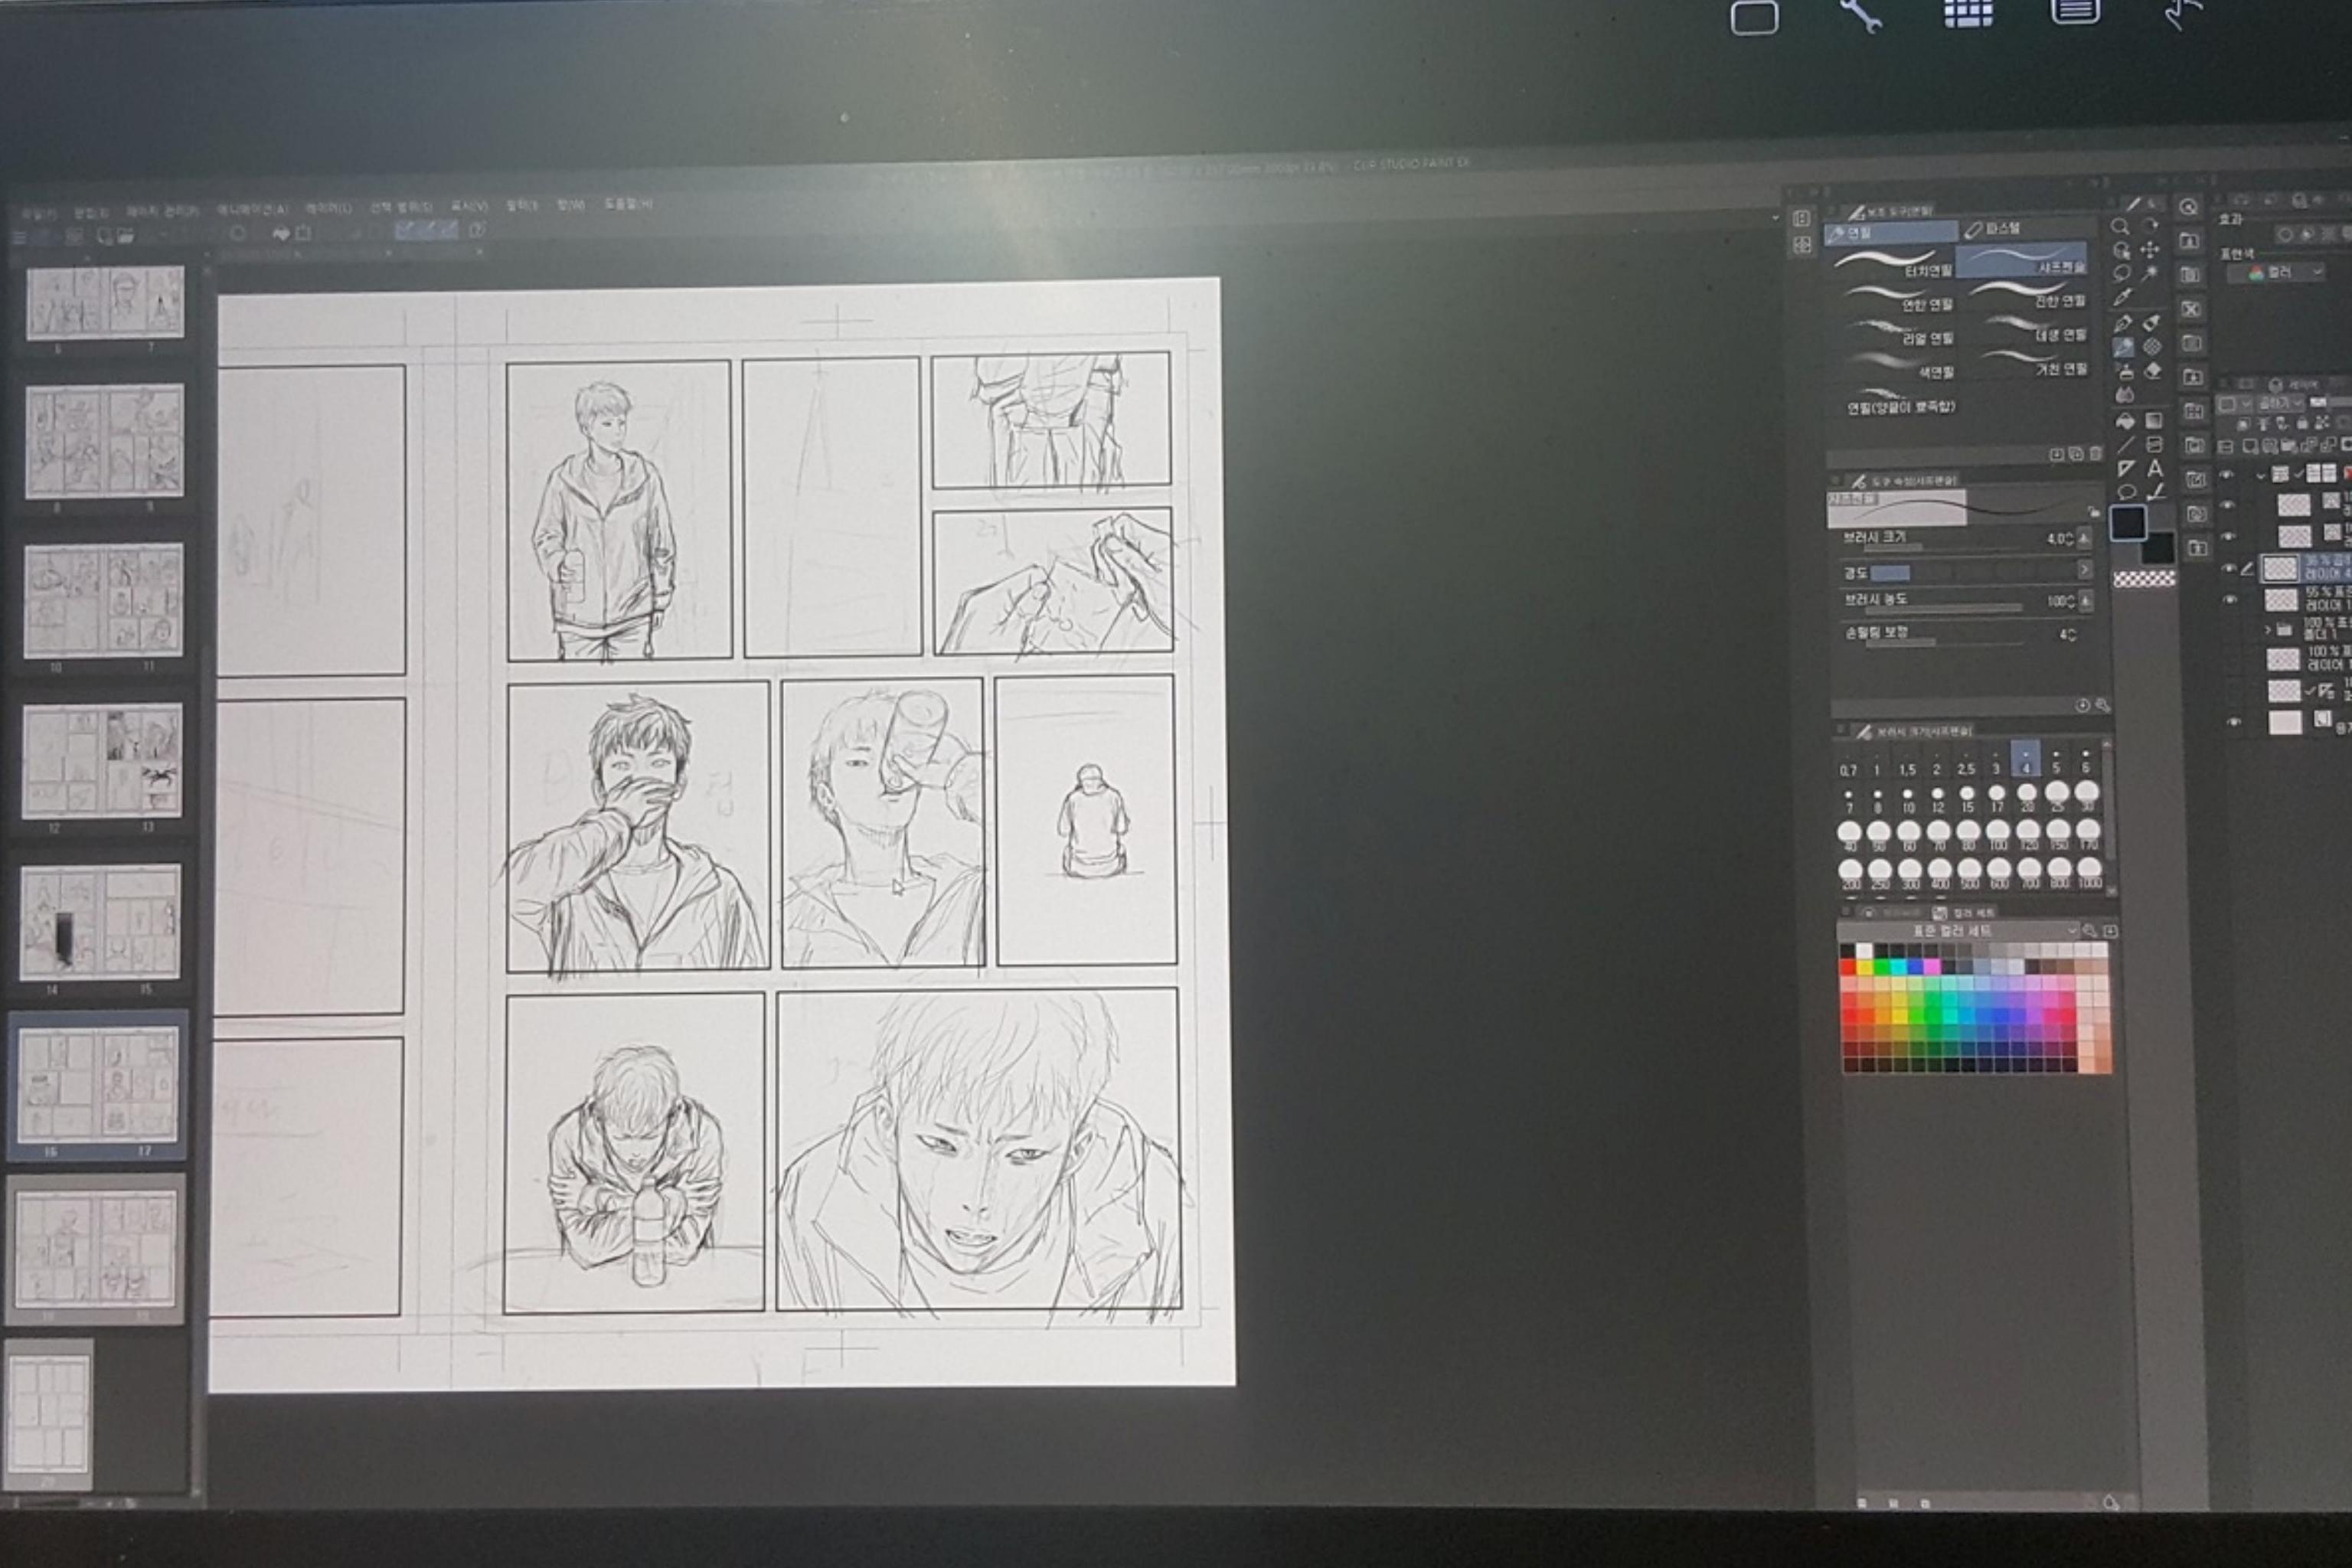The height and width of the screenshot is (1568, 2352).
Task: Toggle visibility of the bottom paper layer
Action: [x=2234, y=722]
